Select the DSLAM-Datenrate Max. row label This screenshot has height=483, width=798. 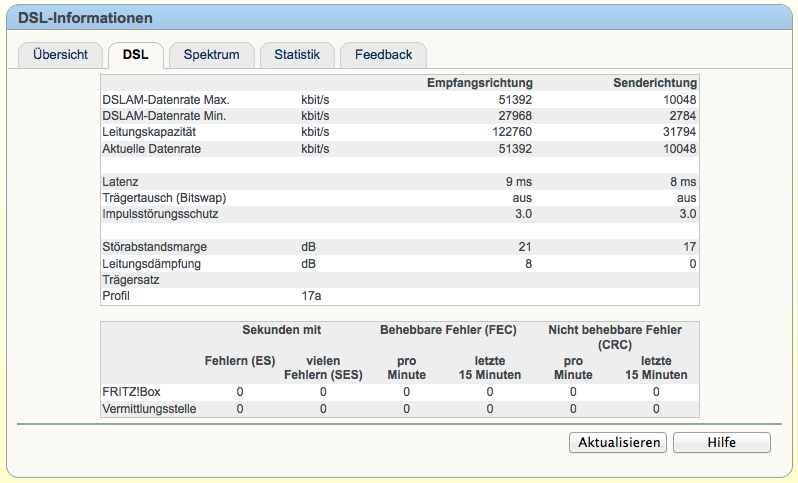166,100
